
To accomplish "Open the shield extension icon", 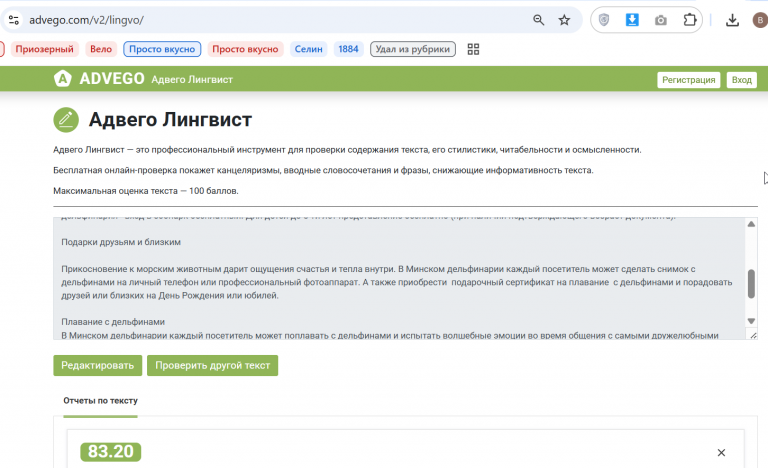I will [x=604, y=20].
